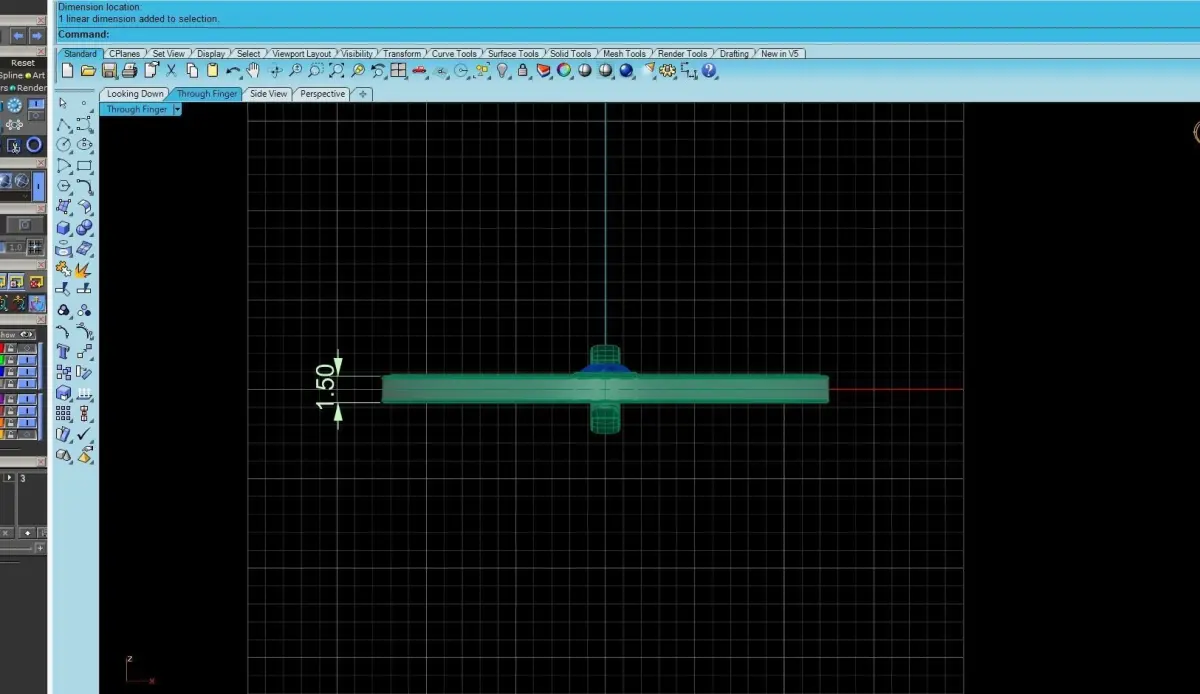Select the 1.50 dimension annotation in the viewport
This screenshot has width=1200, height=694.
point(326,389)
